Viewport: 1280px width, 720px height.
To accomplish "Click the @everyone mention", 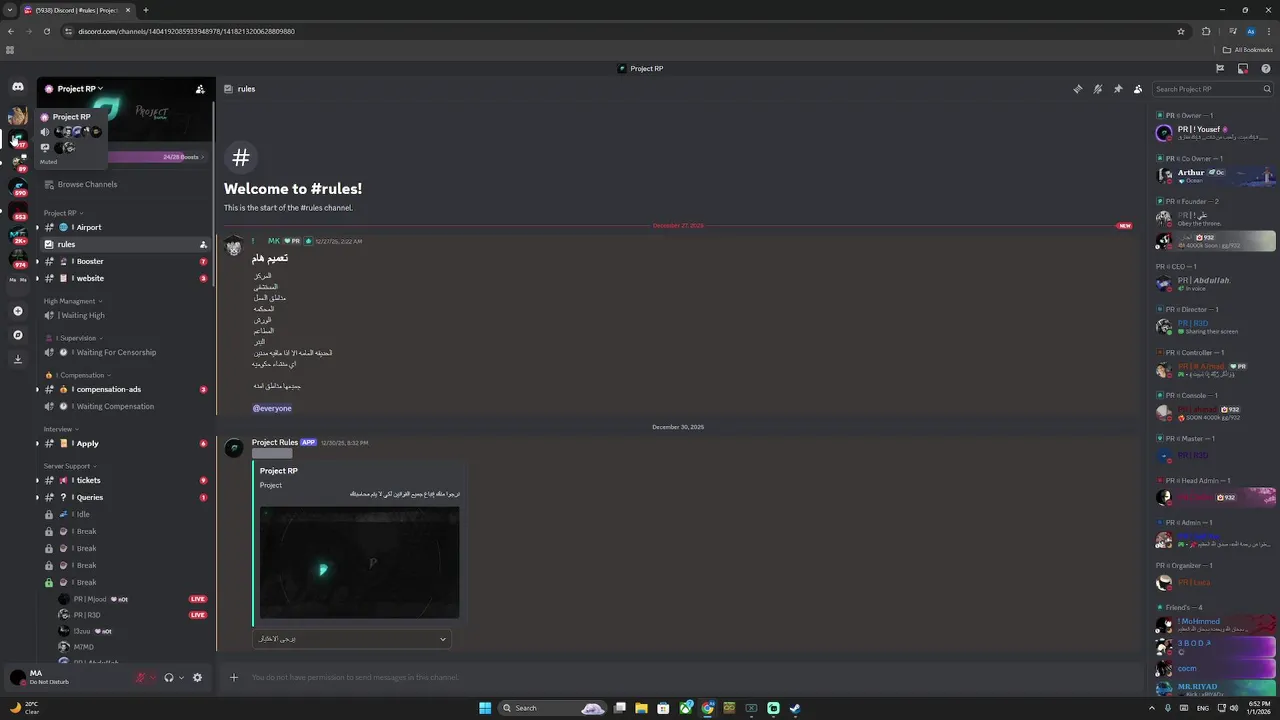I will coord(272,408).
